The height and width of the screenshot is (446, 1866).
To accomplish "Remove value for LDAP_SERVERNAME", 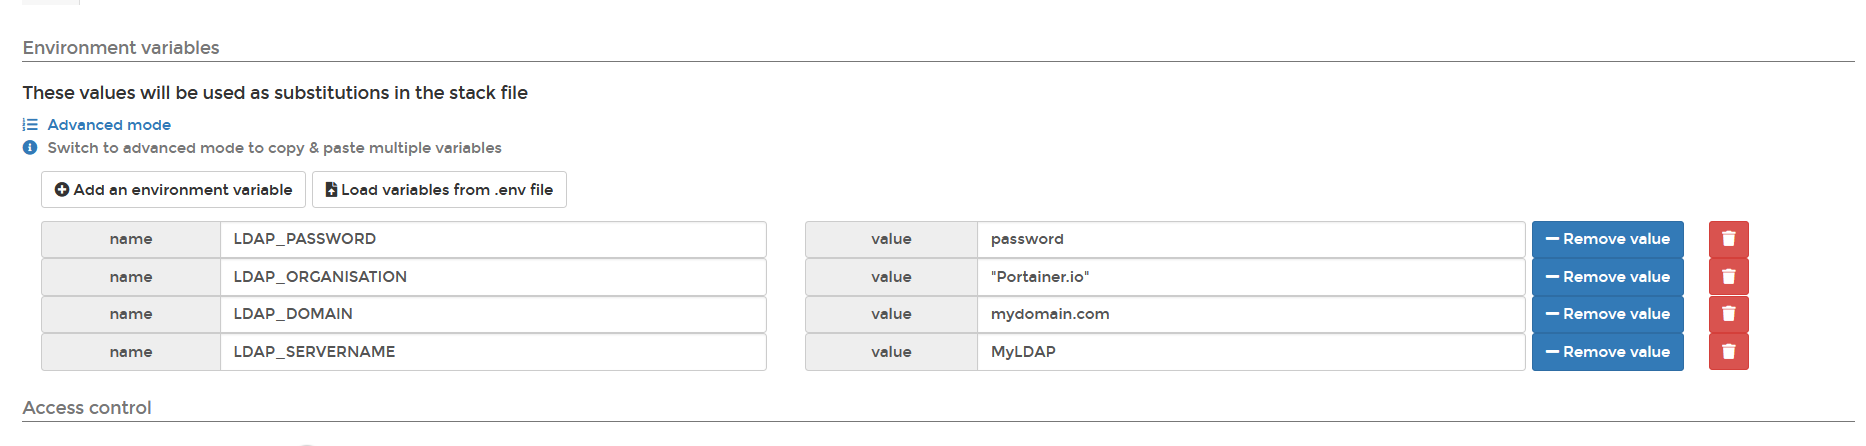I will pos(1607,352).
